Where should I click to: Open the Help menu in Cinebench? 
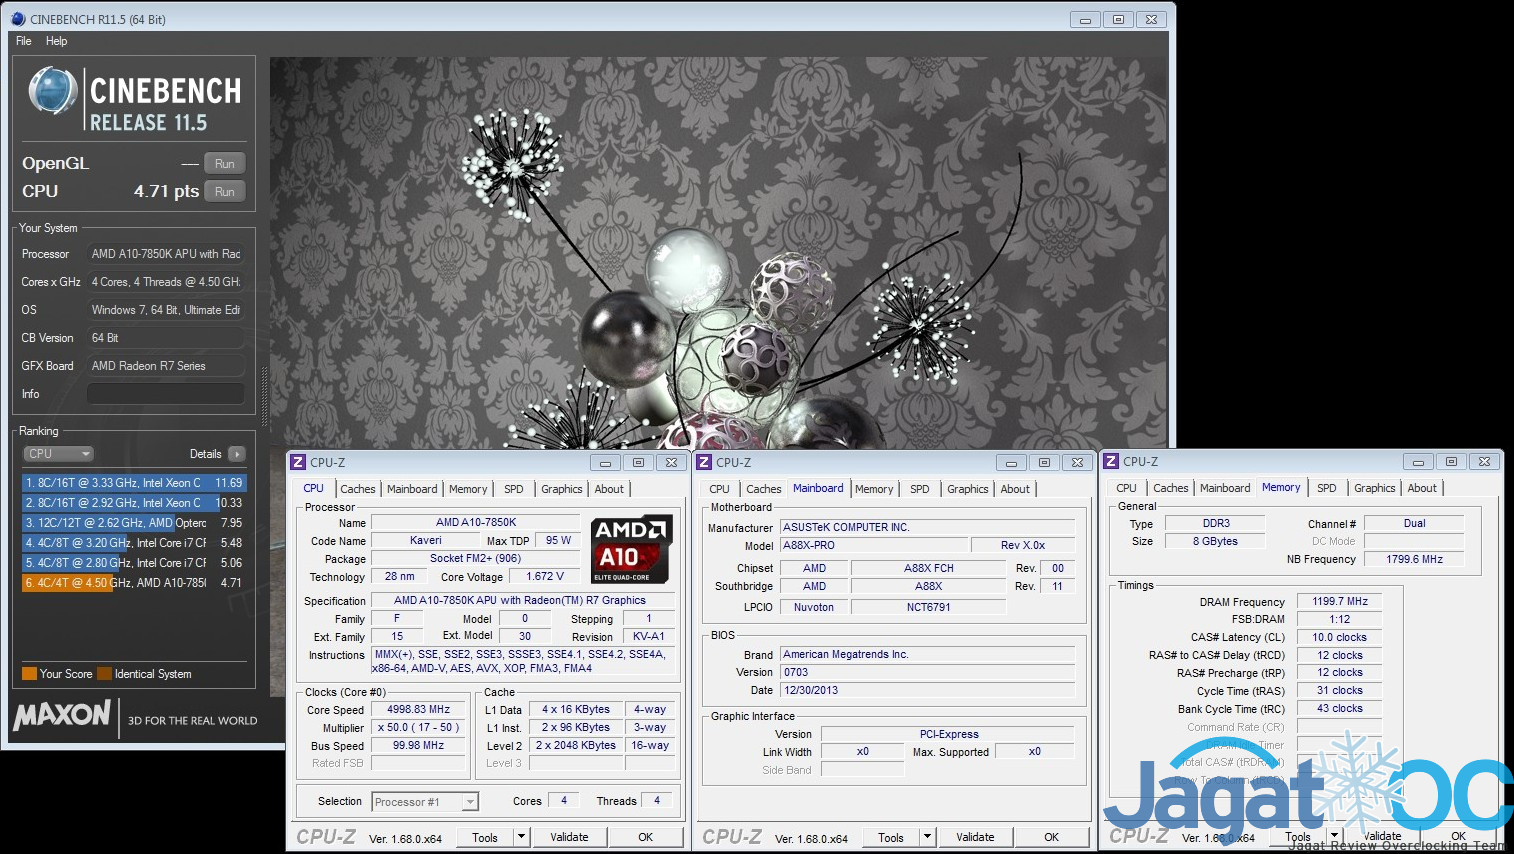(x=56, y=41)
